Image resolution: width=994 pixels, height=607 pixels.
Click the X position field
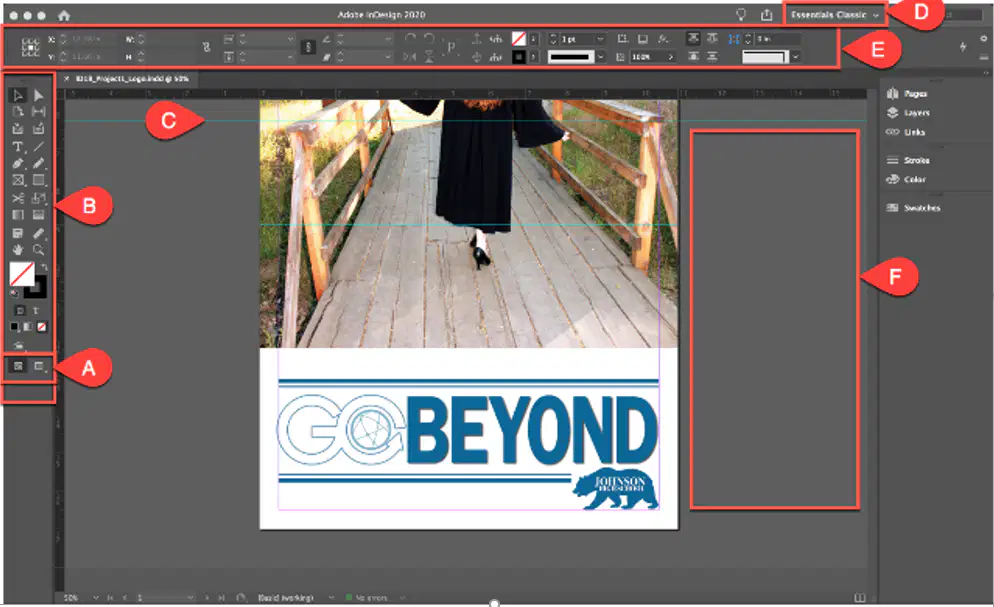(x=94, y=39)
